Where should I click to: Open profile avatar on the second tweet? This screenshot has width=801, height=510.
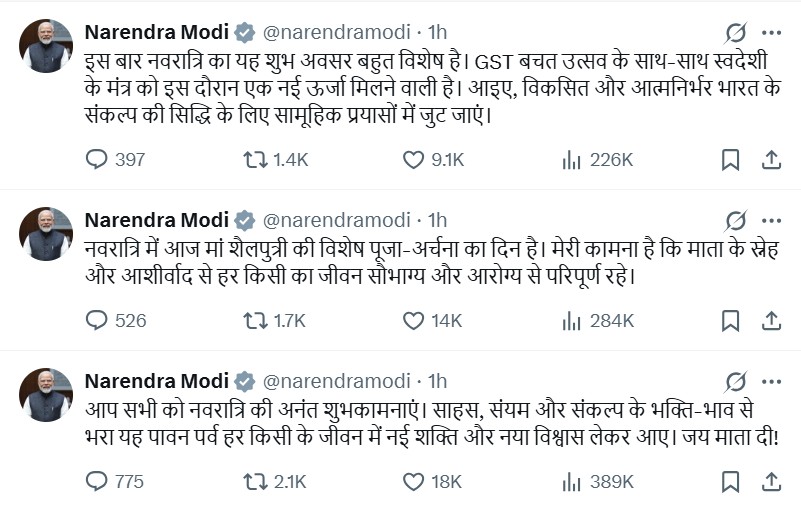tap(46, 234)
